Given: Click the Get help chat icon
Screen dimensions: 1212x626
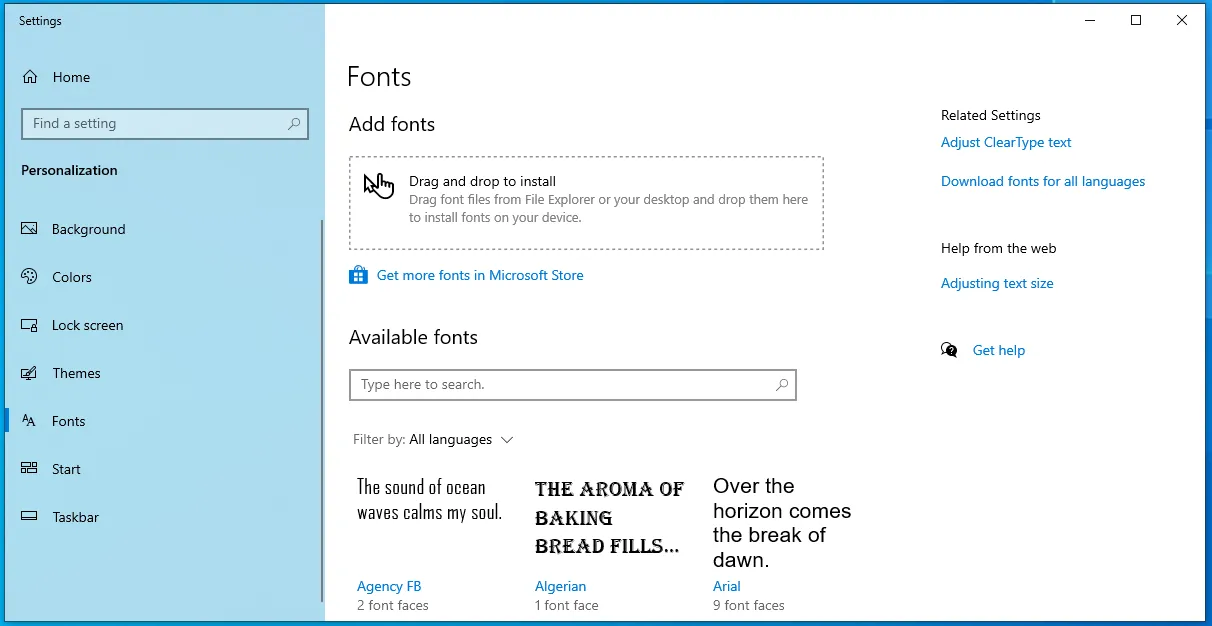Looking at the screenshot, I should click(x=949, y=350).
